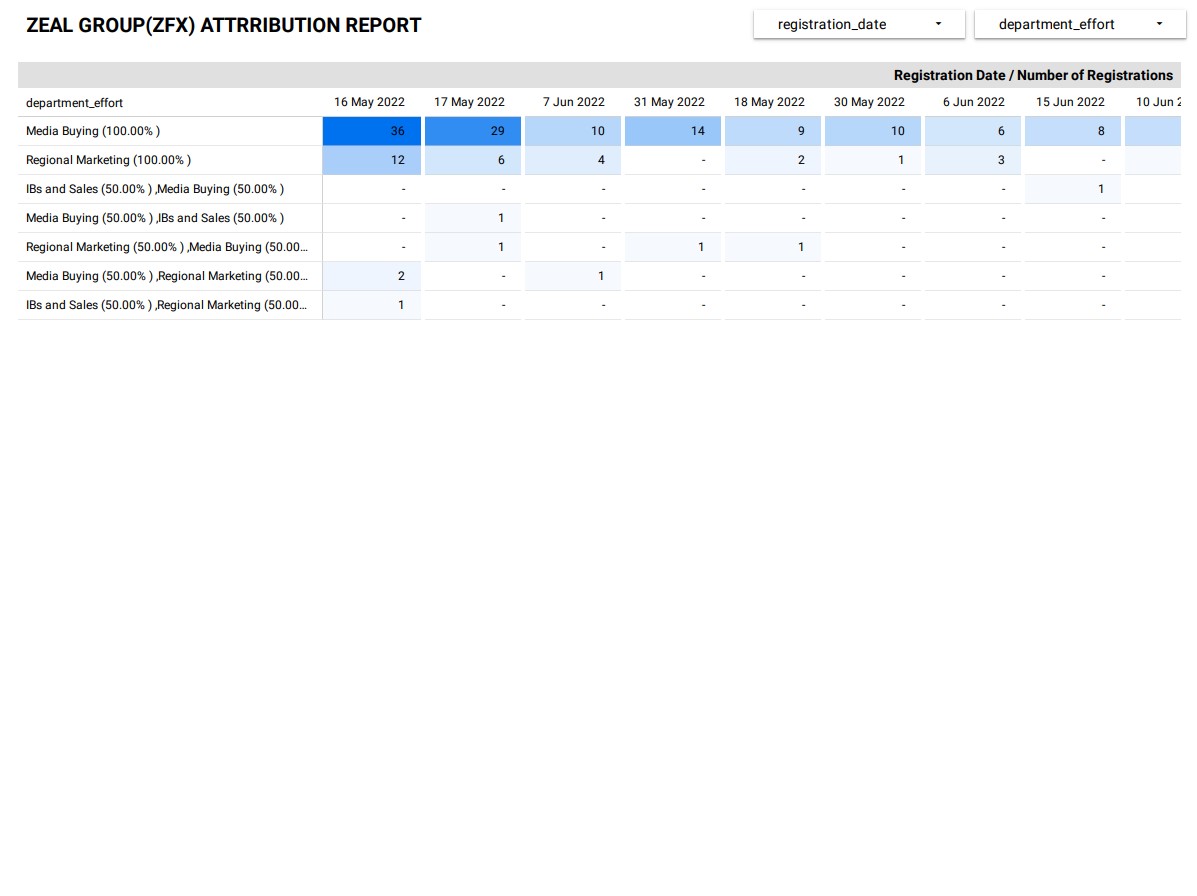Click Regional Marketing 100% value for 17 May 2022
This screenshot has height=896, width=1197.
tap(473, 160)
